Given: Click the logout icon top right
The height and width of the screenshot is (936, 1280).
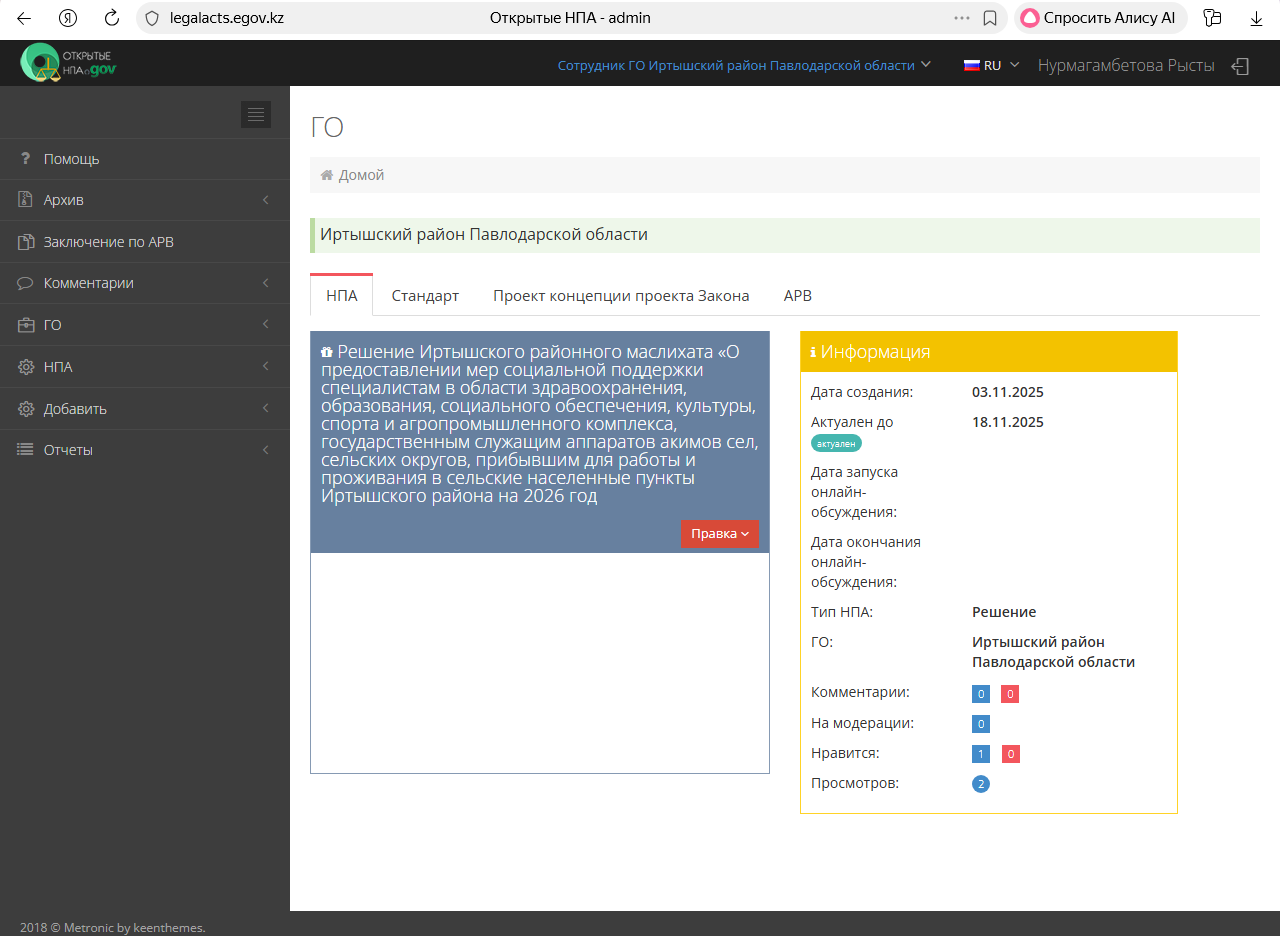Looking at the screenshot, I should (x=1240, y=65).
